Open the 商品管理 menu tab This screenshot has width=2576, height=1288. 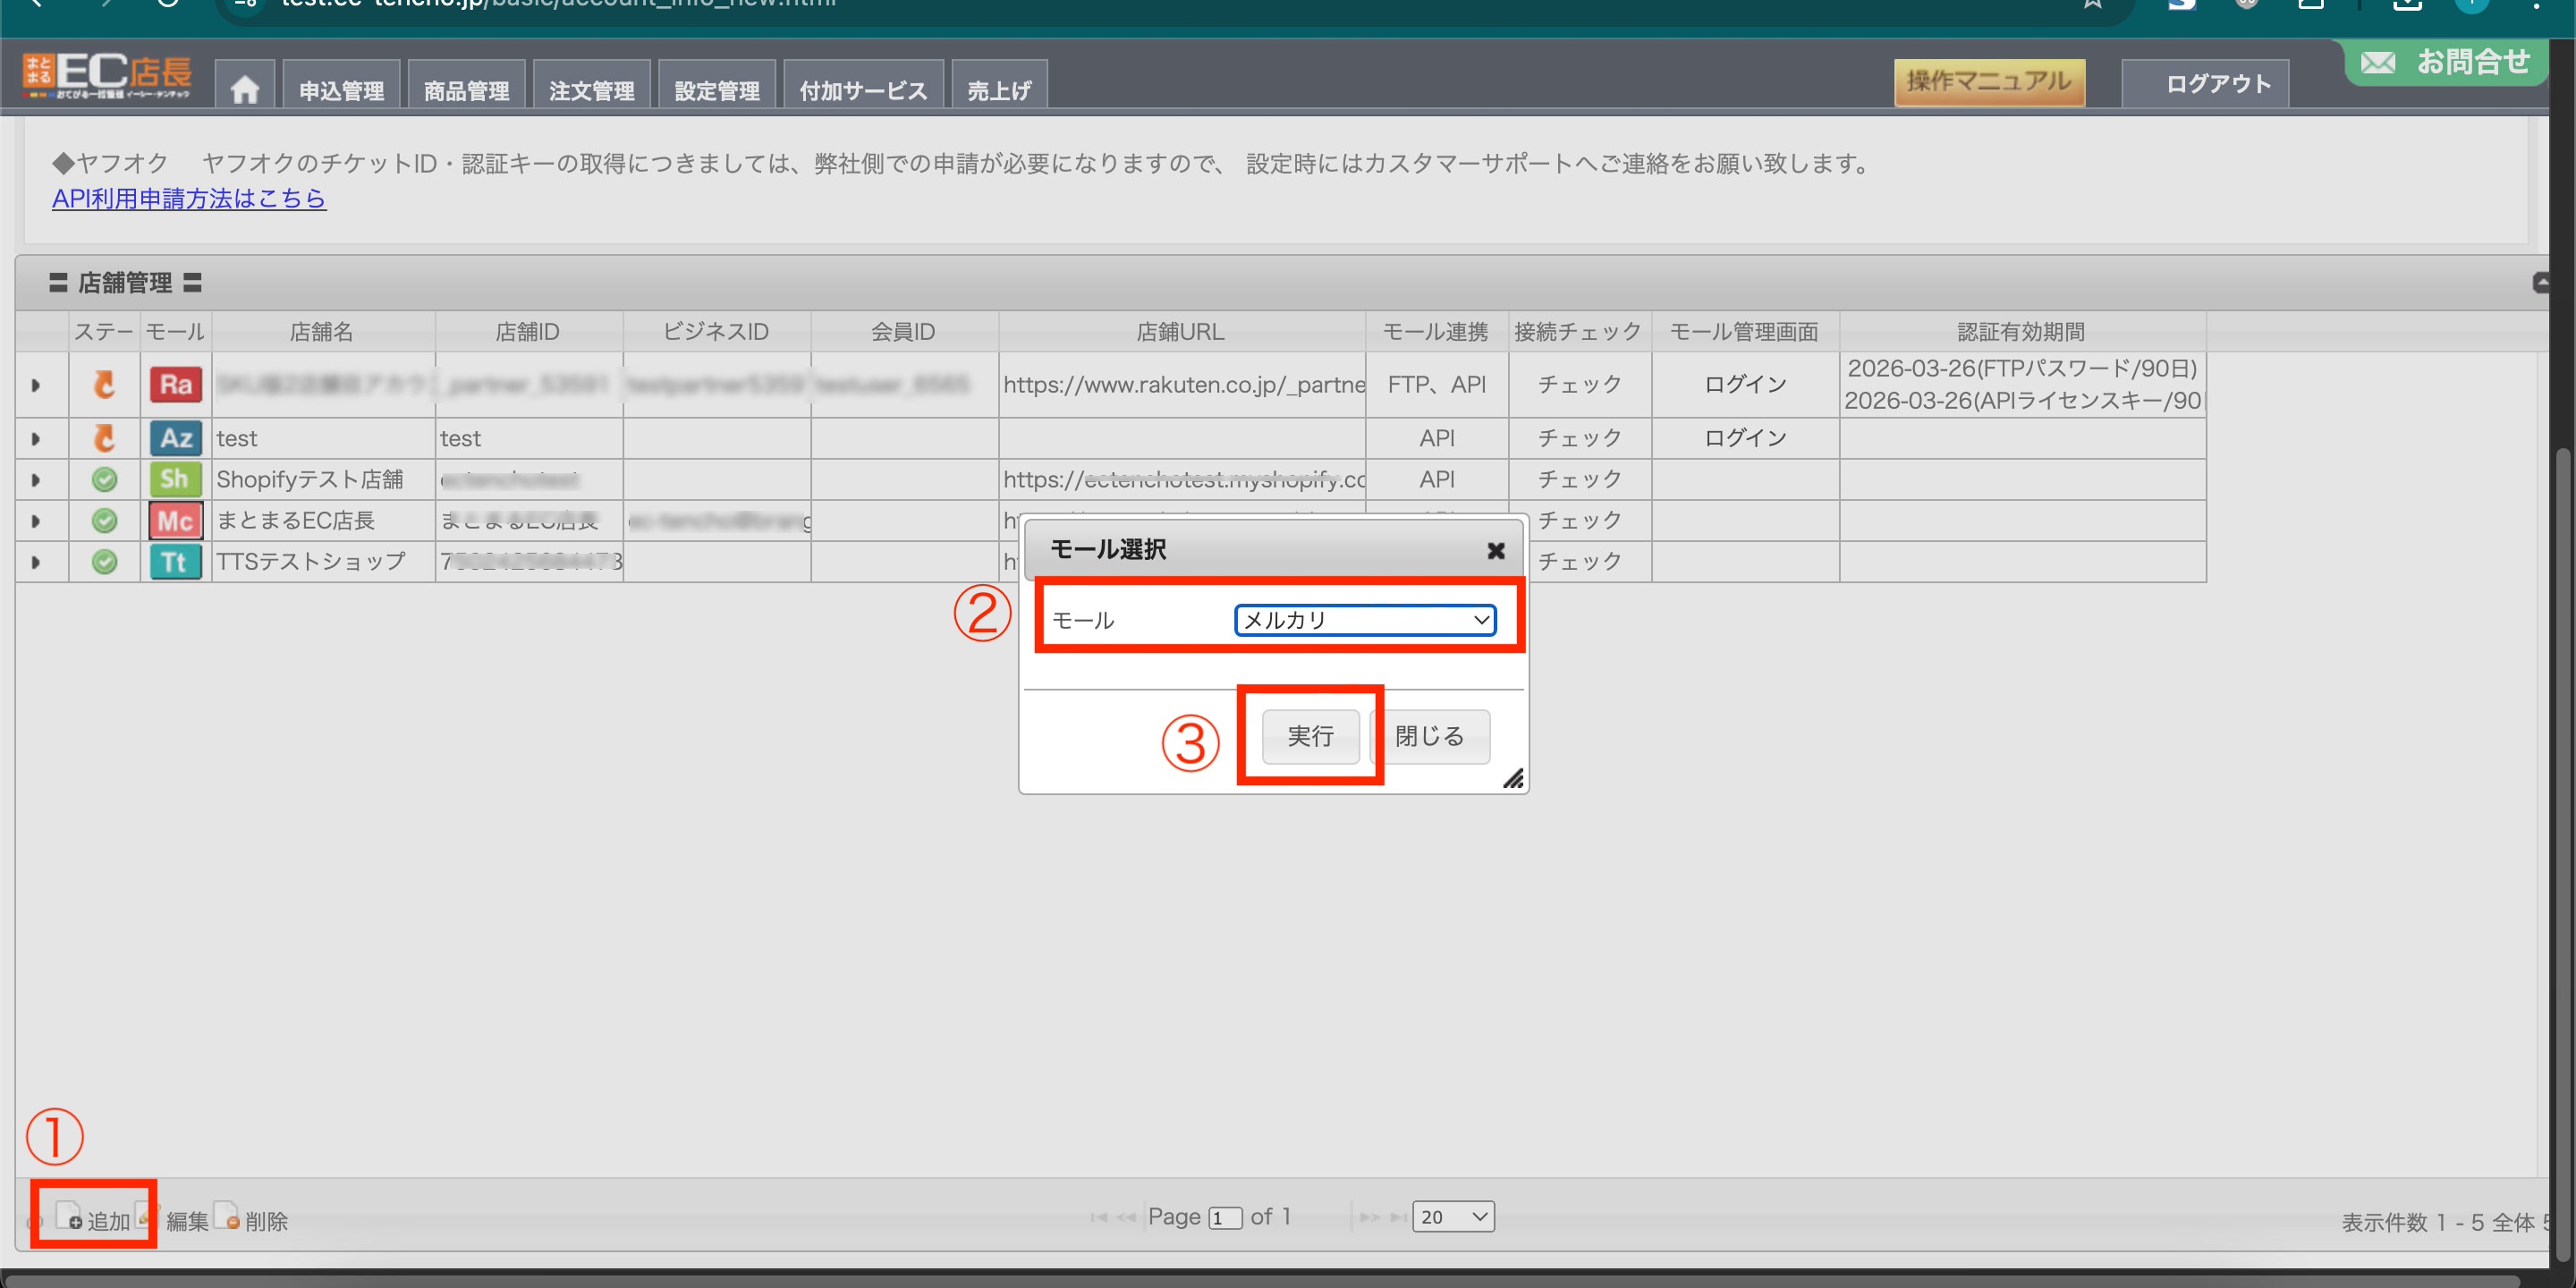pos(466,90)
